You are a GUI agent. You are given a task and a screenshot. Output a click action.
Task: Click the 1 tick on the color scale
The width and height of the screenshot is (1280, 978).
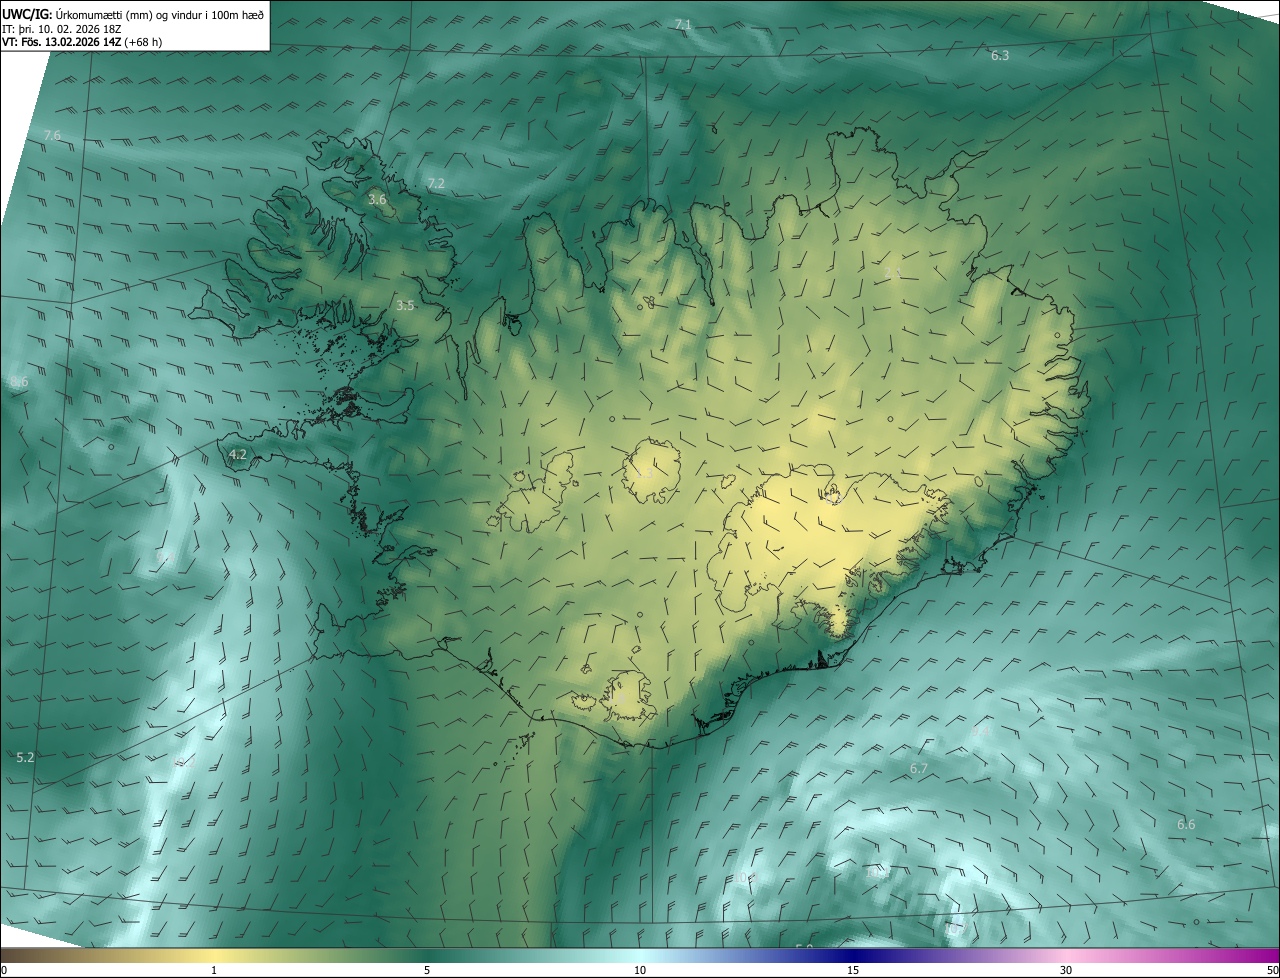(x=214, y=970)
